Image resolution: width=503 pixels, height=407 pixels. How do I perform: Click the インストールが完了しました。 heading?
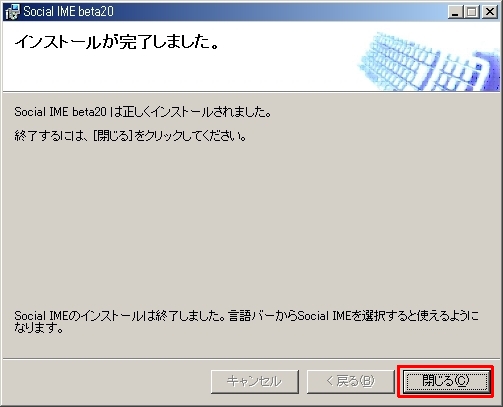117,42
